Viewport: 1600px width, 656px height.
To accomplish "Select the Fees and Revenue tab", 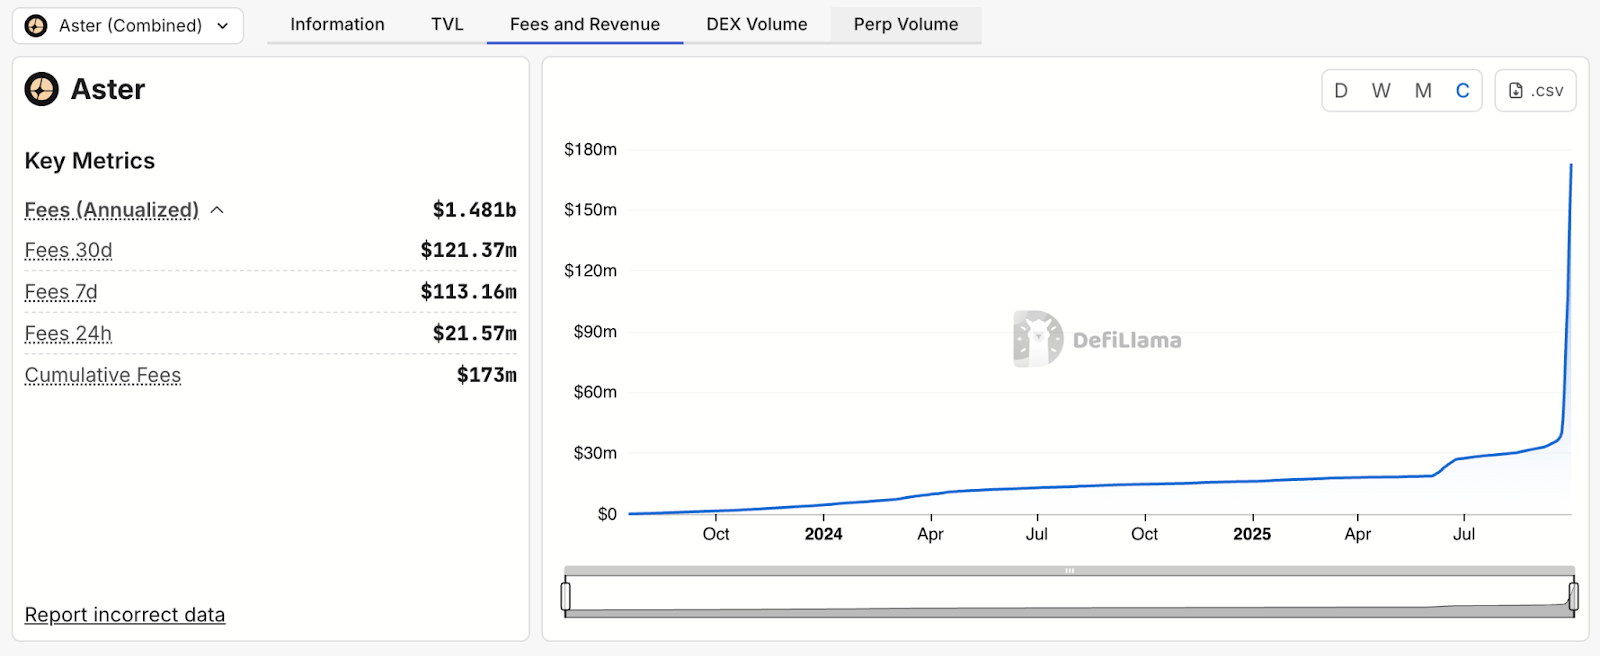I will (584, 25).
